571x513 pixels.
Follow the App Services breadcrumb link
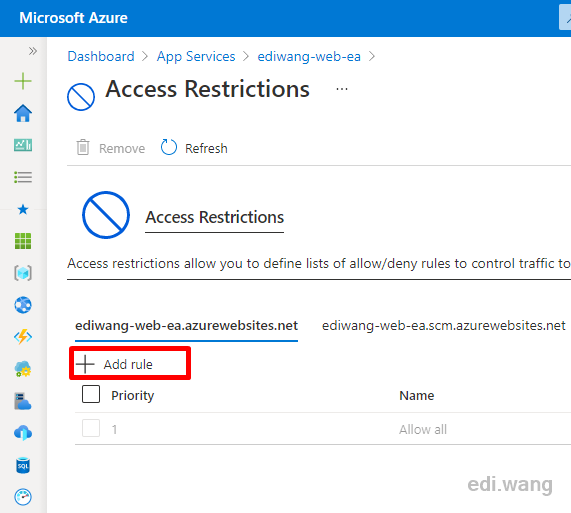pyautogui.click(x=196, y=56)
